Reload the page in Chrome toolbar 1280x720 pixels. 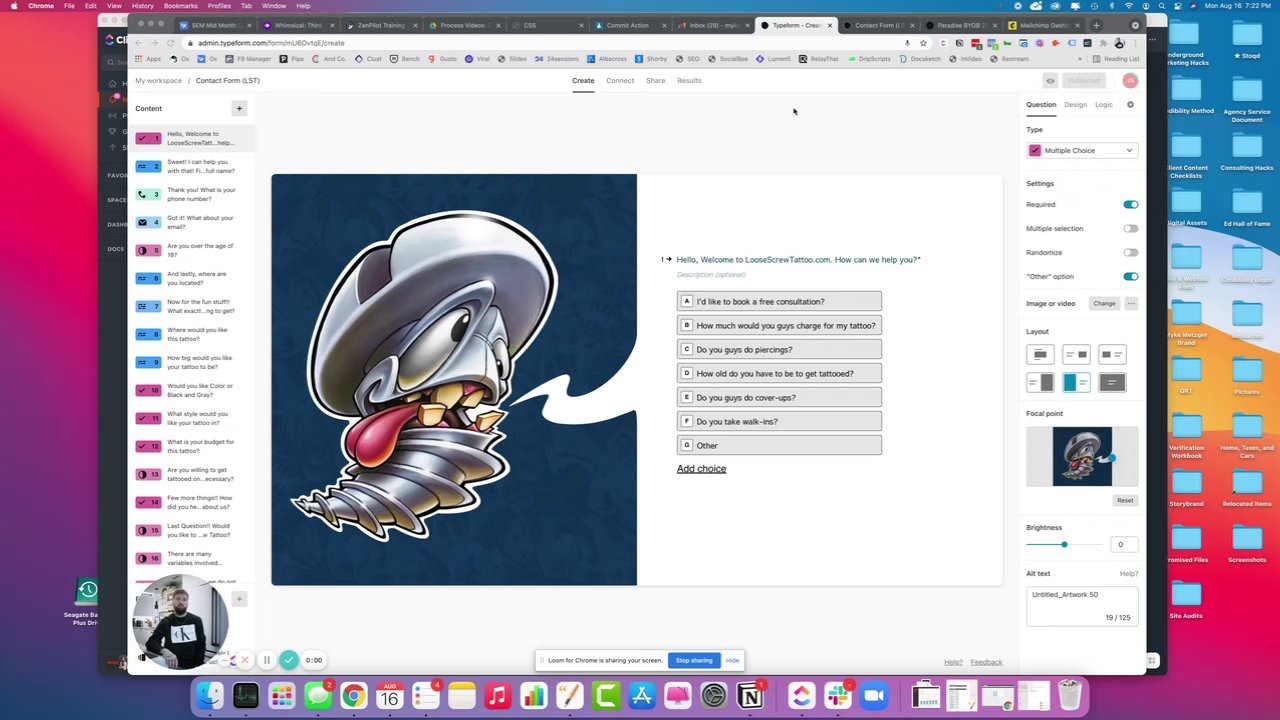170,43
